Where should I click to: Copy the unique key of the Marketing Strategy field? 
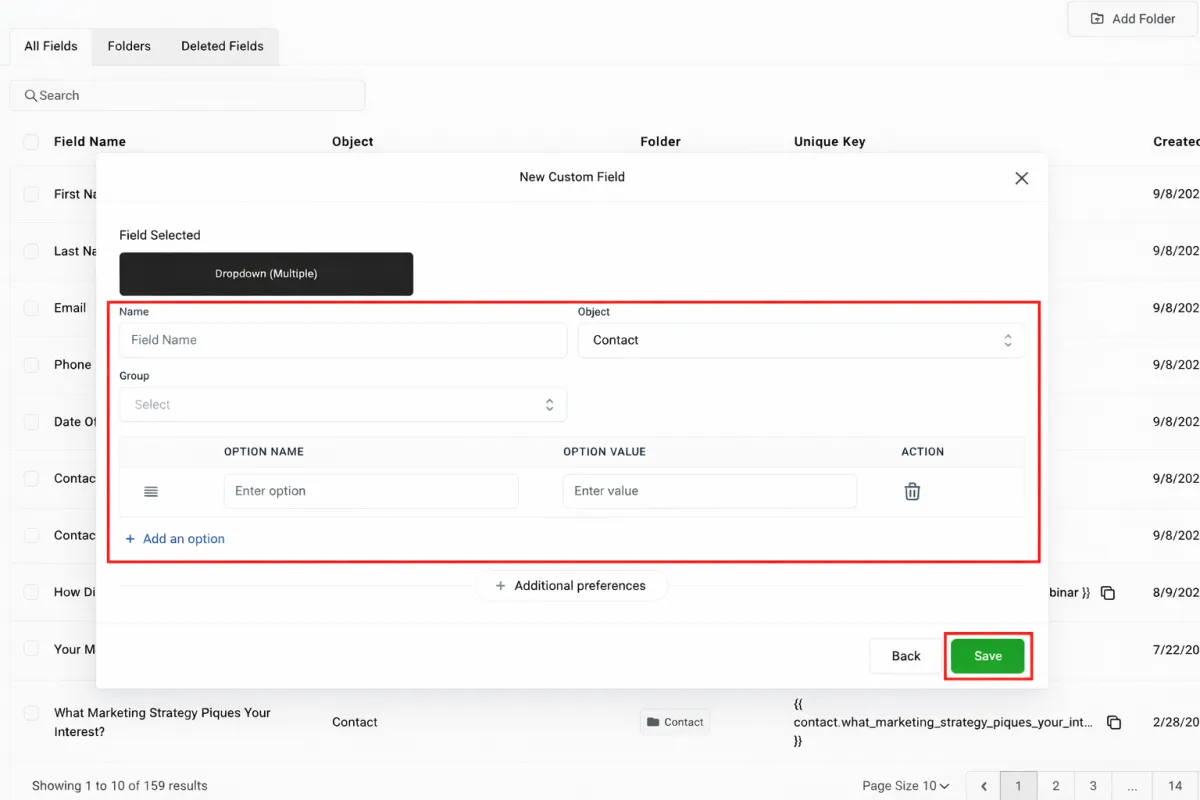[1113, 722]
